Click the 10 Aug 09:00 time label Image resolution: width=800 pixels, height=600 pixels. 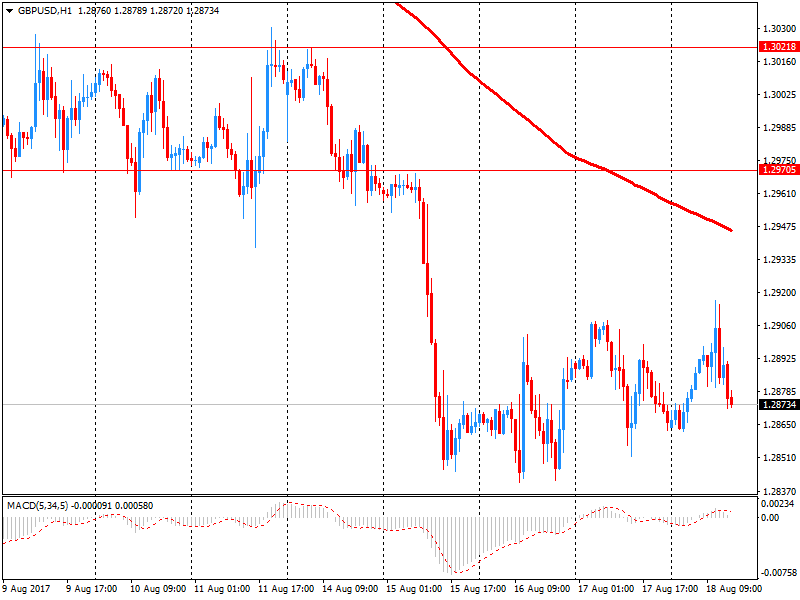click(x=158, y=589)
